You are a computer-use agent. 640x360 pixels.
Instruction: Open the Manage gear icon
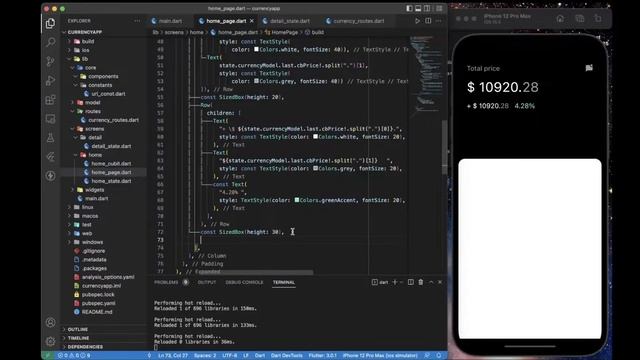[50, 340]
